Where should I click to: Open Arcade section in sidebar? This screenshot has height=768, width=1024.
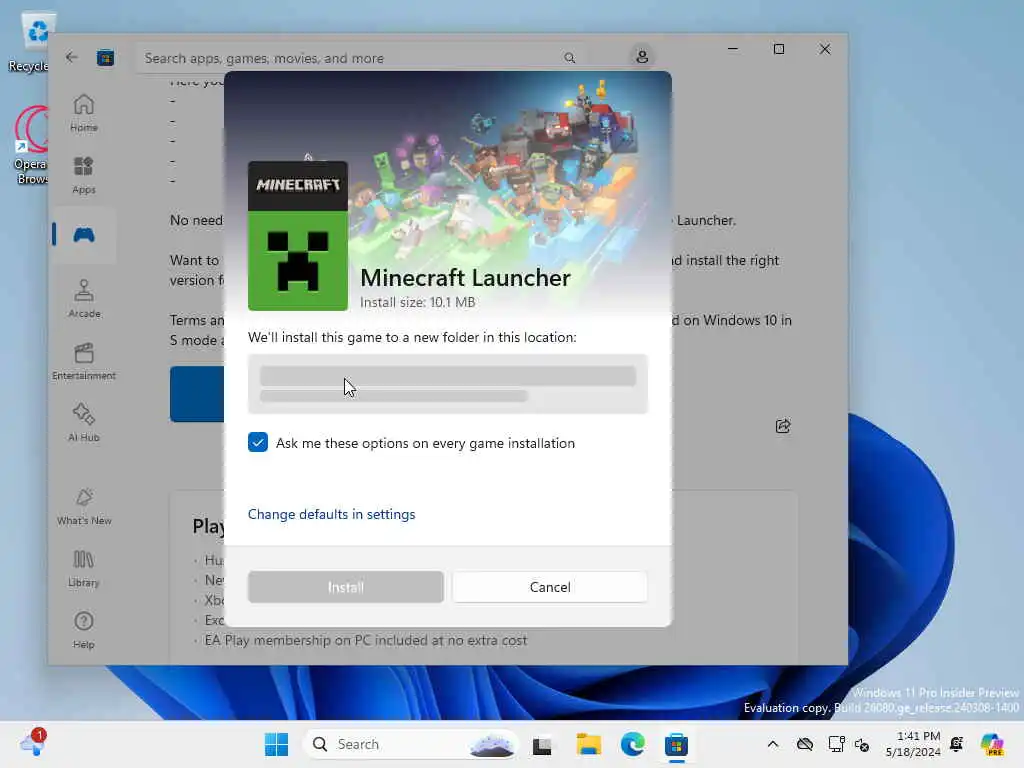(x=84, y=299)
